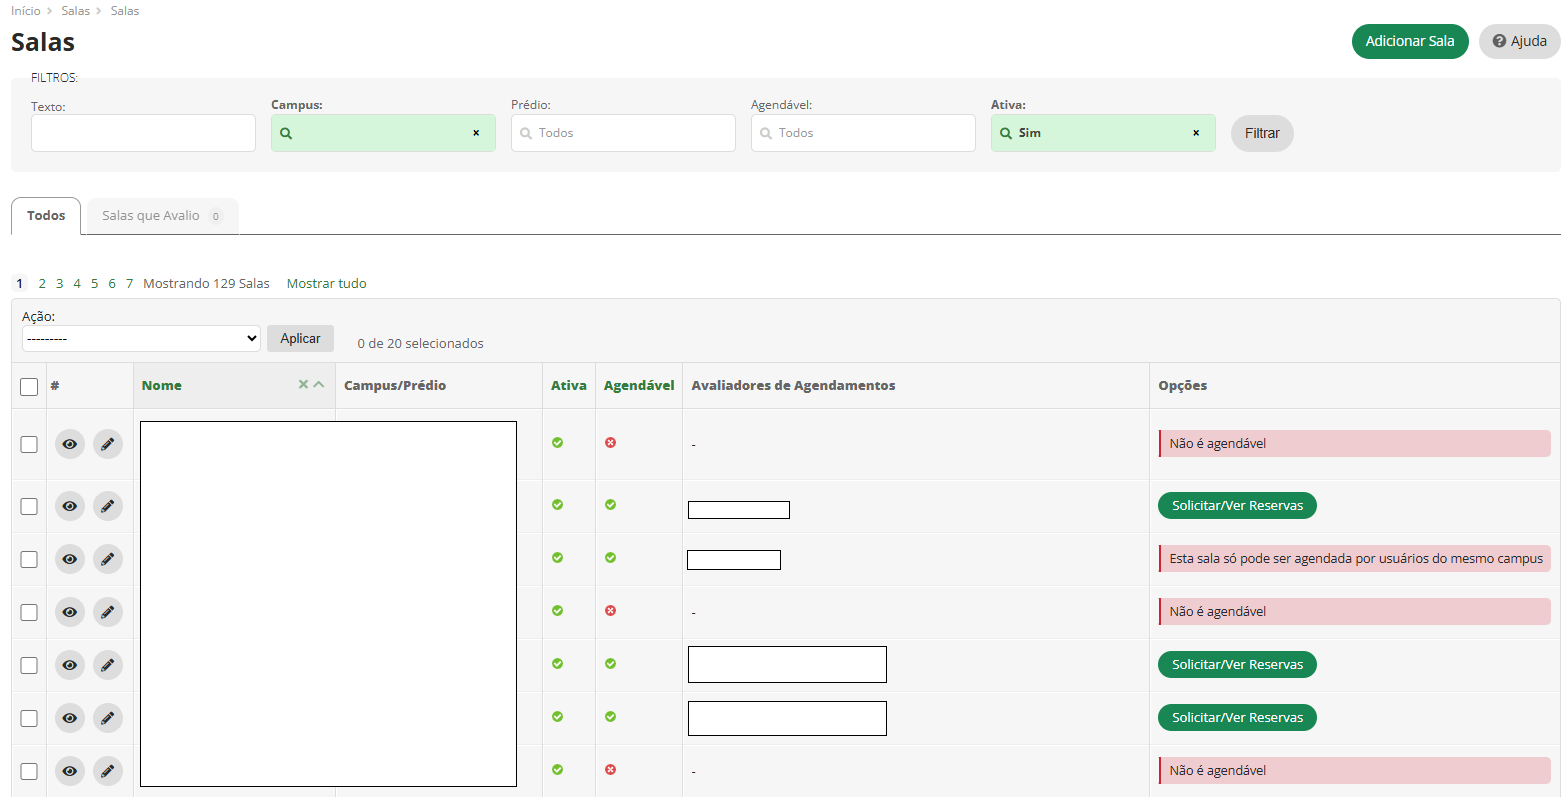Go to page 7 of the rooms list

point(129,283)
